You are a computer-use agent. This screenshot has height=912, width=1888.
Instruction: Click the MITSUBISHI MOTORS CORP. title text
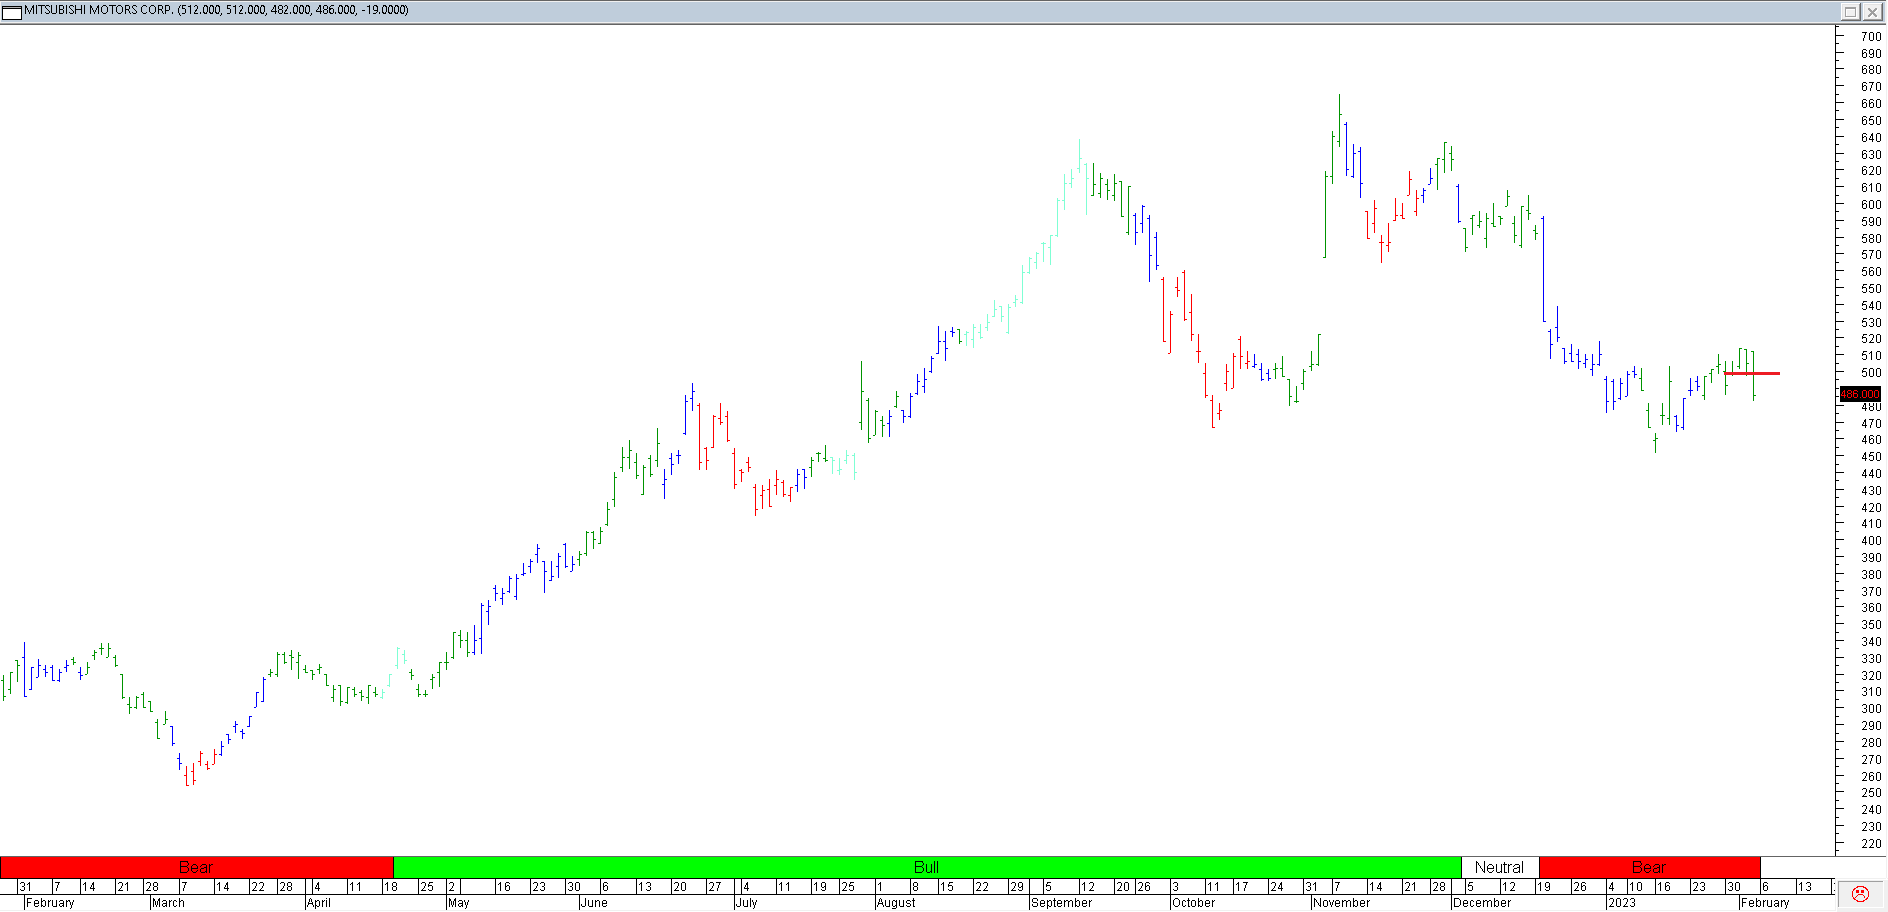99,10
